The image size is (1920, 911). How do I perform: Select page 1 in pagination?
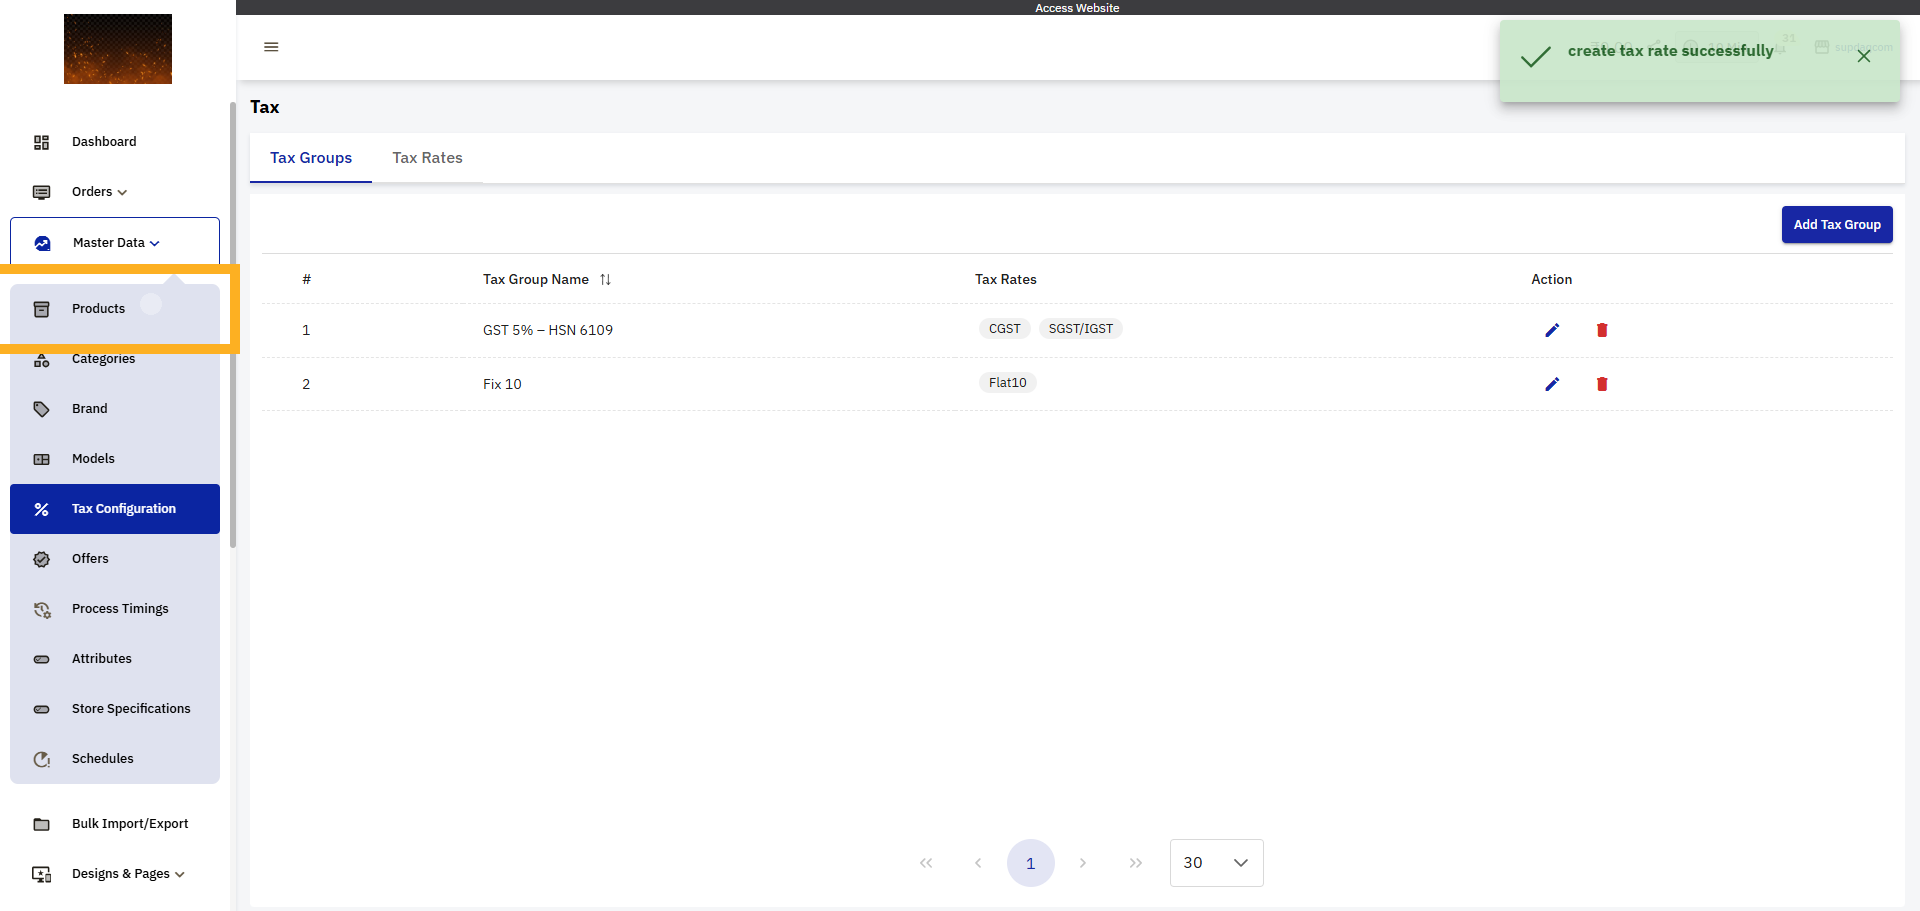tap(1031, 863)
